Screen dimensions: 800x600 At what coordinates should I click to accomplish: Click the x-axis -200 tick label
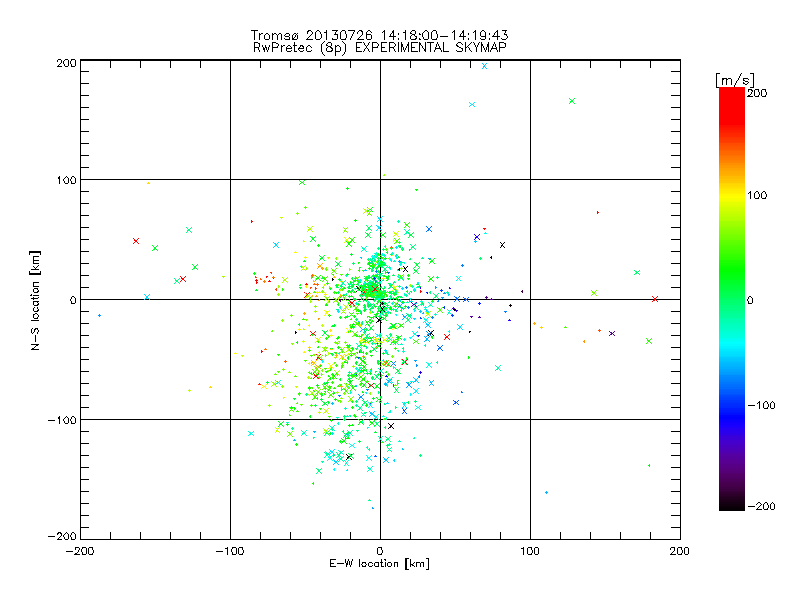(80, 551)
